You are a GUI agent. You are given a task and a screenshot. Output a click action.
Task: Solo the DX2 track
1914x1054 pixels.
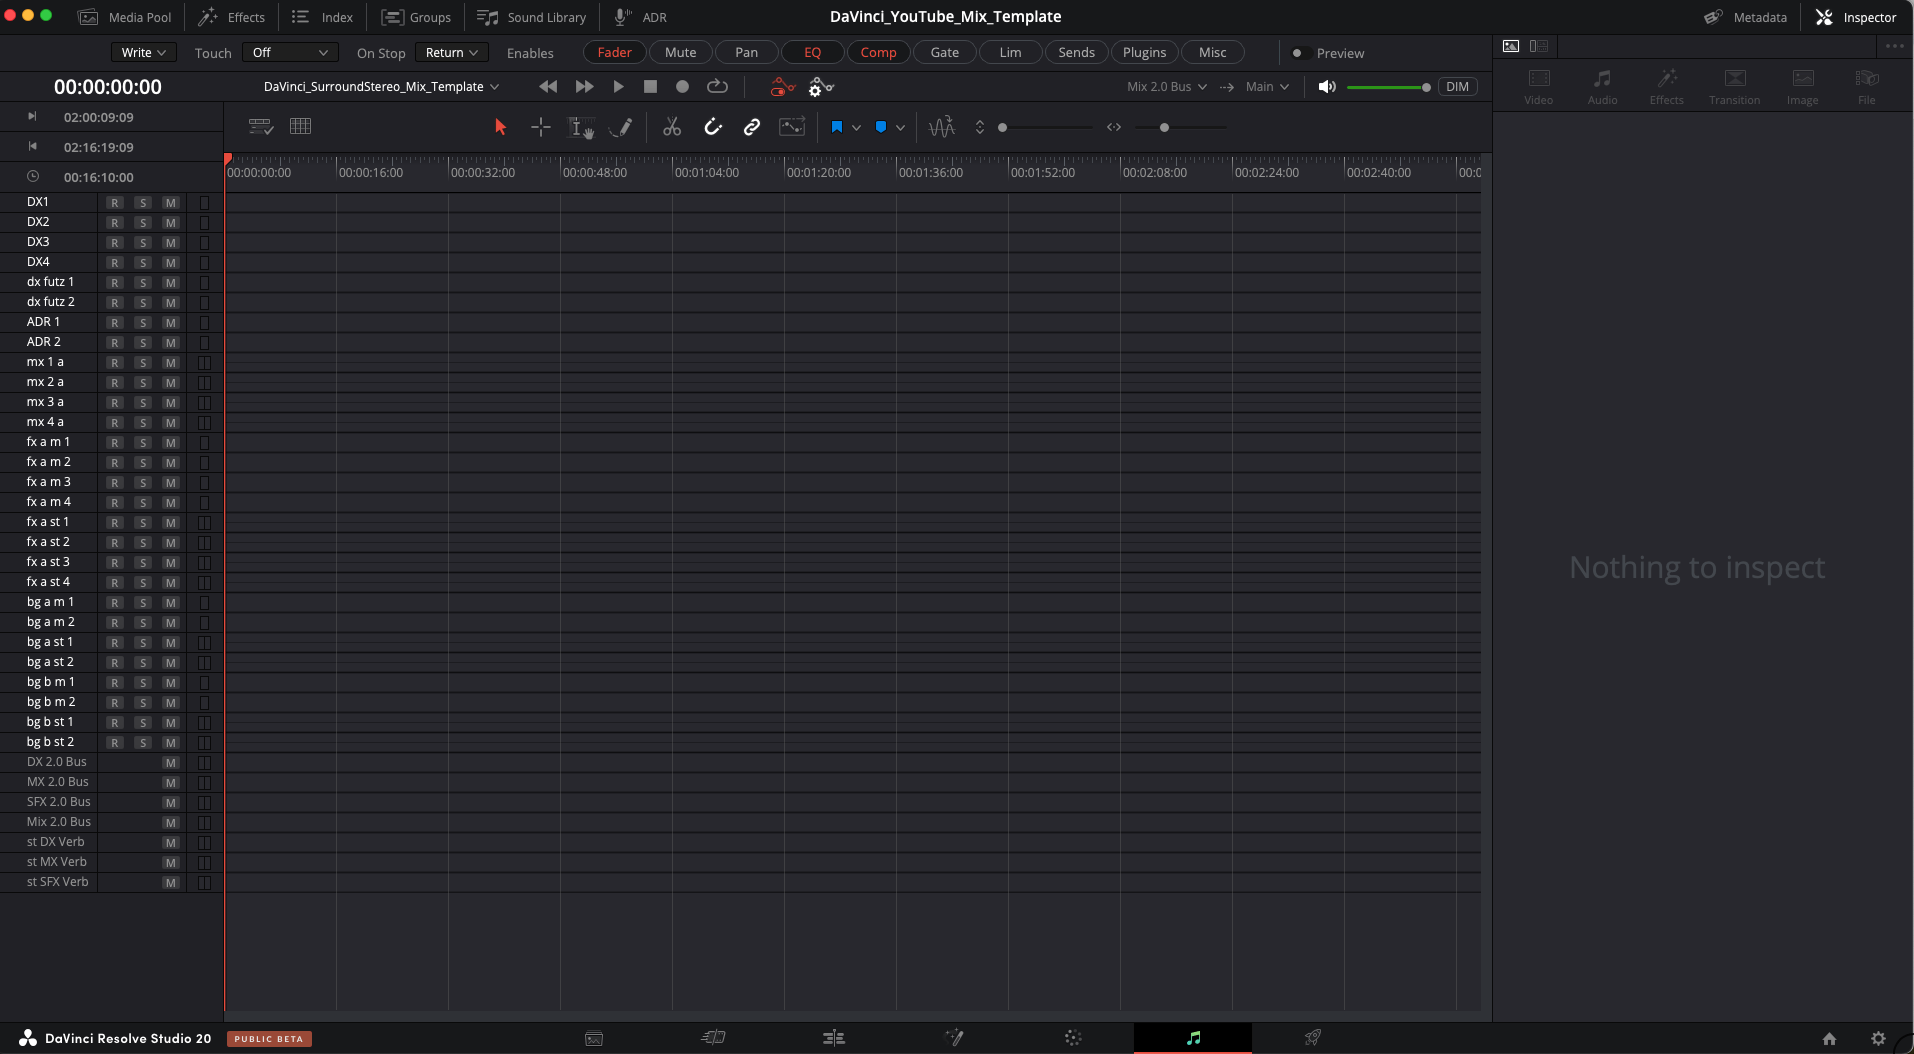[x=143, y=223]
